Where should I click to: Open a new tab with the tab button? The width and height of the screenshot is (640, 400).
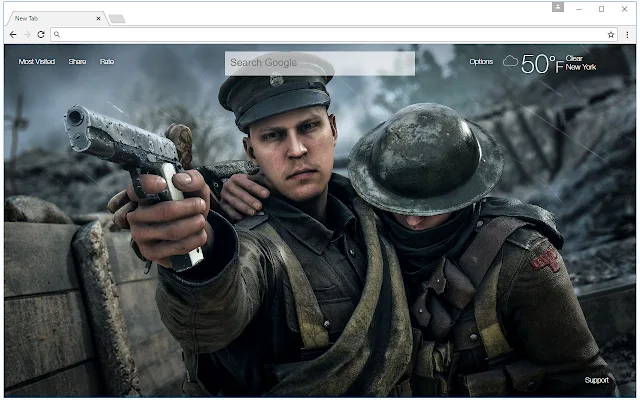pyautogui.click(x=117, y=19)
